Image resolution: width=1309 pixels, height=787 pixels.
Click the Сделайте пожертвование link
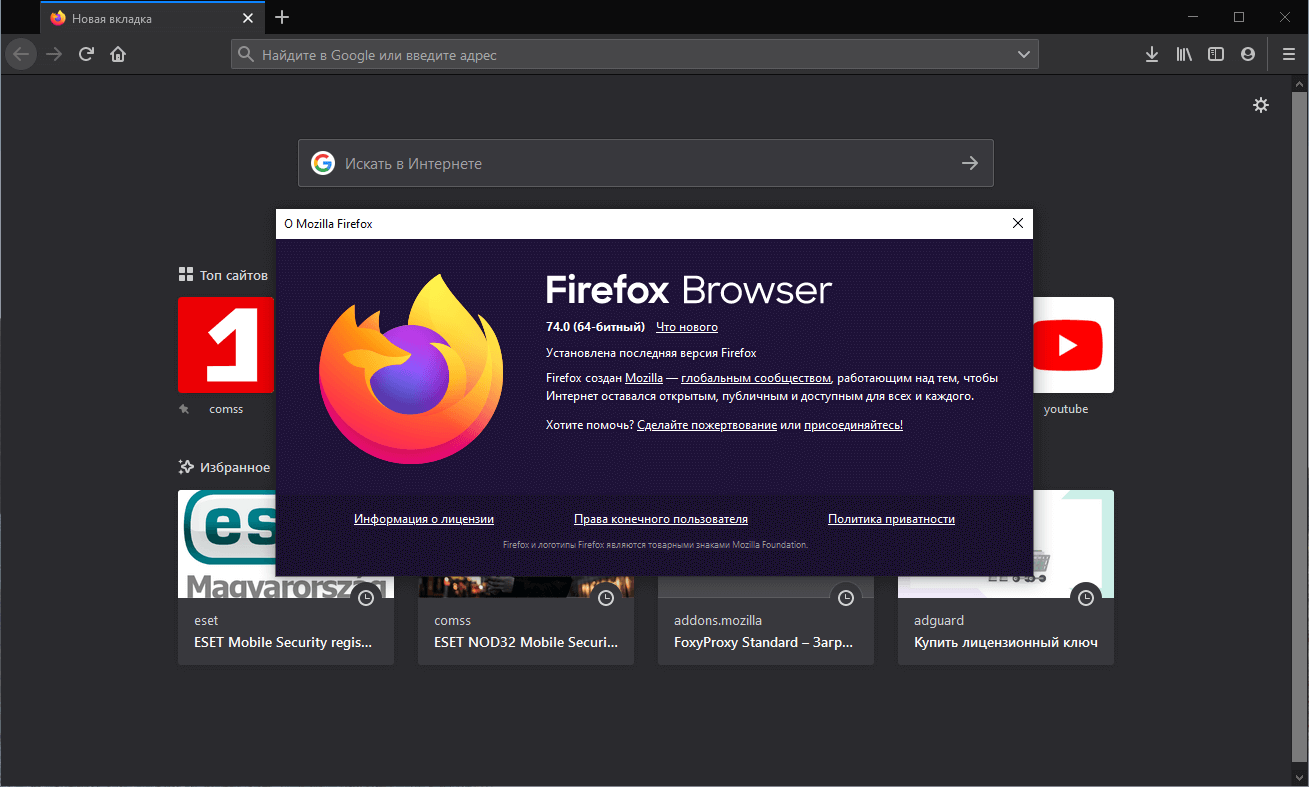click(x=707, y=424)
